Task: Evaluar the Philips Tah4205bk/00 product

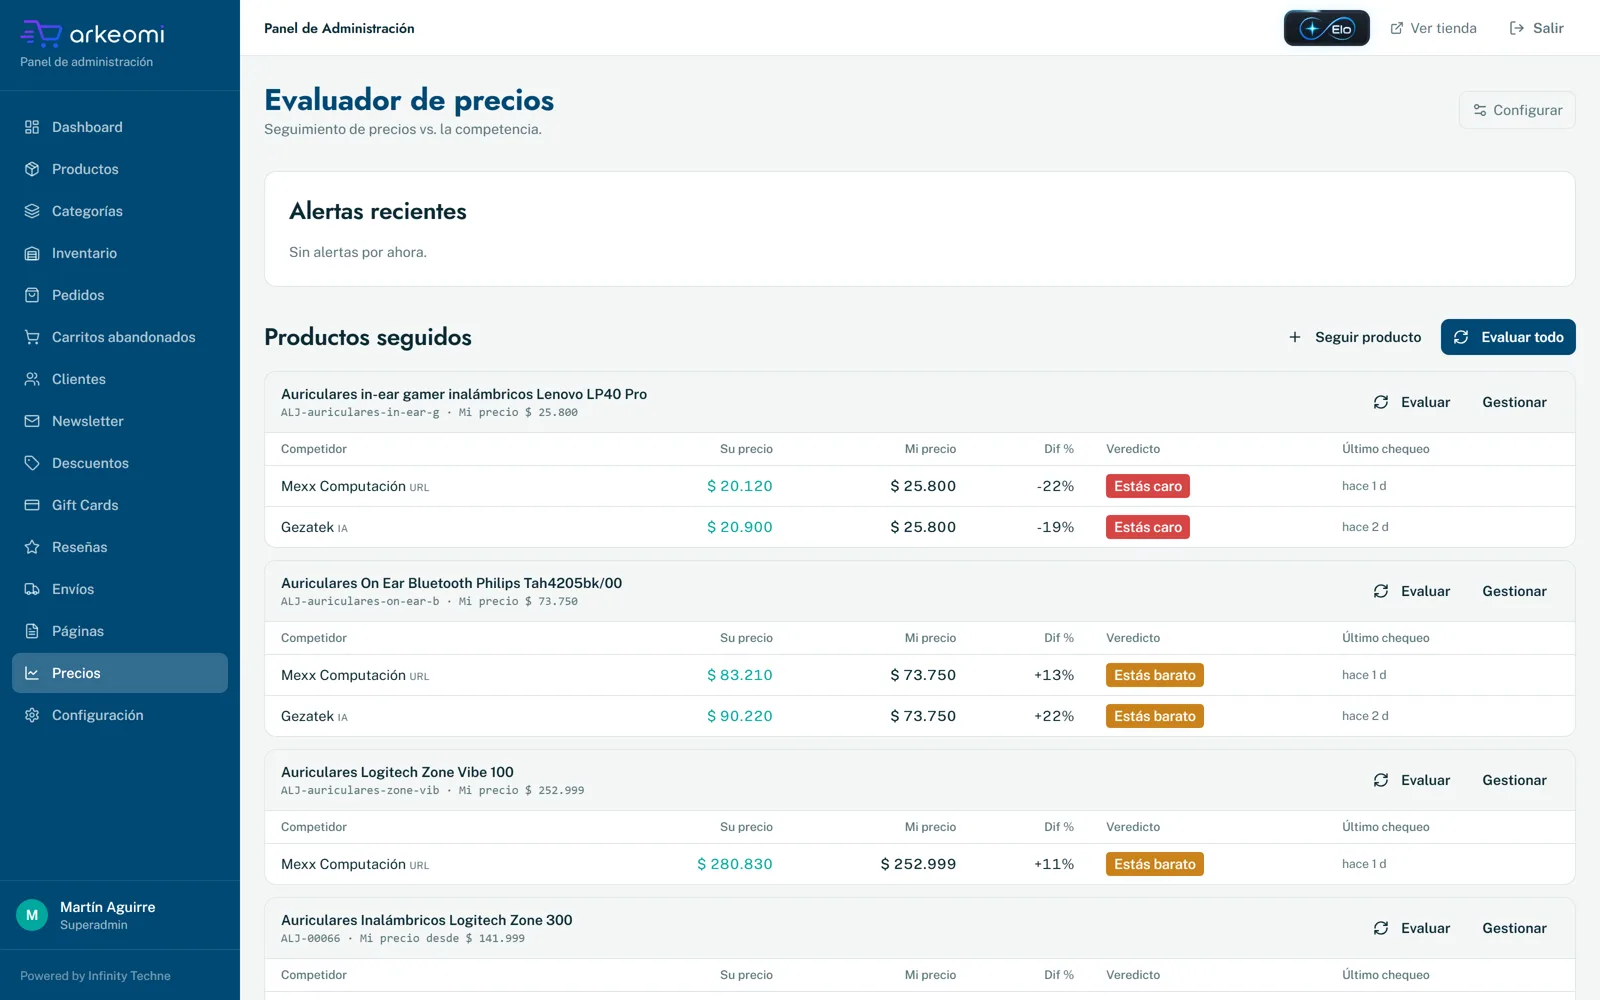Action: [1412, 591]
